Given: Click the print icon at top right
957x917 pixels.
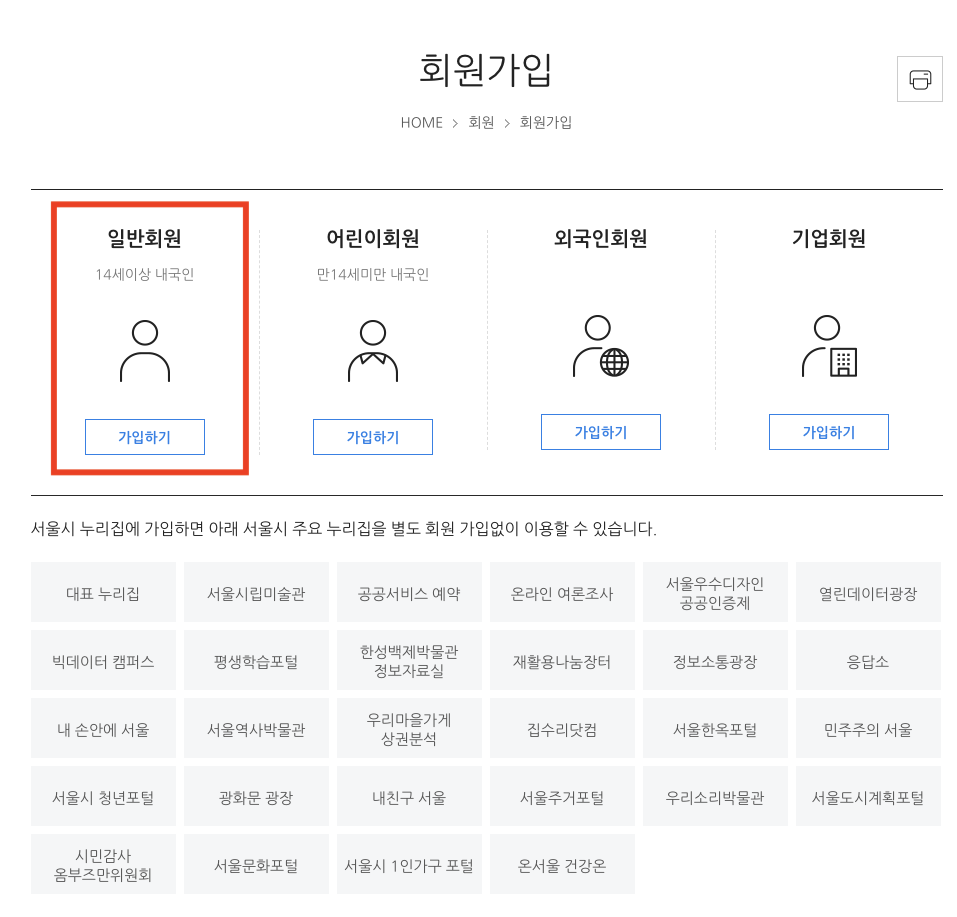Looking at the screenshot, I should 919,79.
